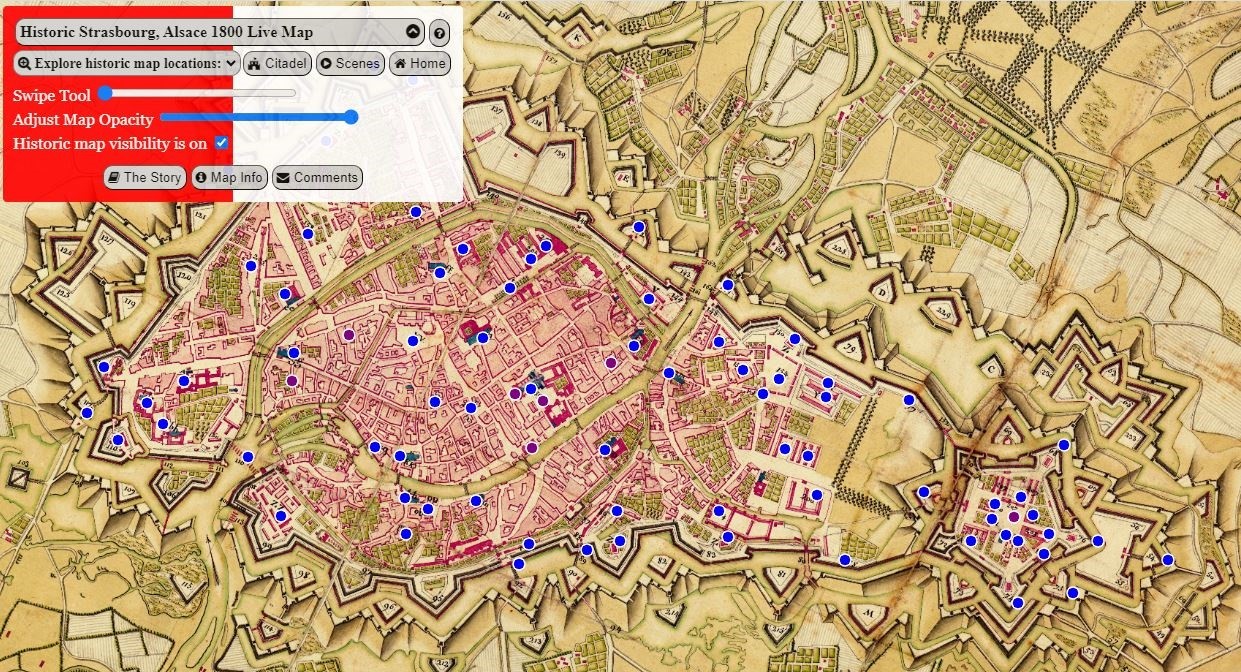The image size is (1241, 672).
Task: Click the title Historic Strasbourg, Alsace 1800 Live Map
Action: pyautogui.click(x=166, y=32)
